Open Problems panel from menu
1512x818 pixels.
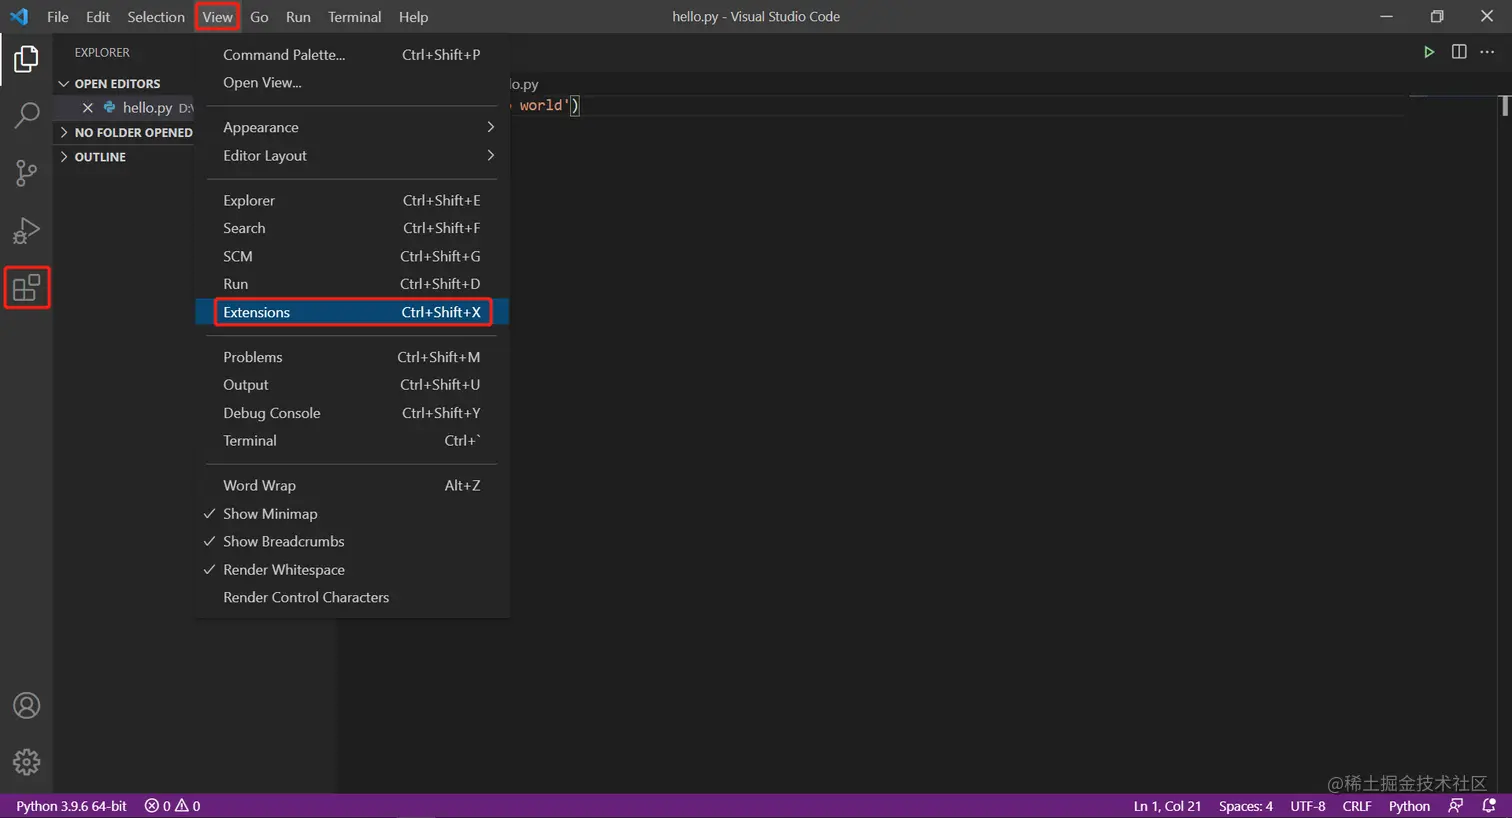point(352,357)
